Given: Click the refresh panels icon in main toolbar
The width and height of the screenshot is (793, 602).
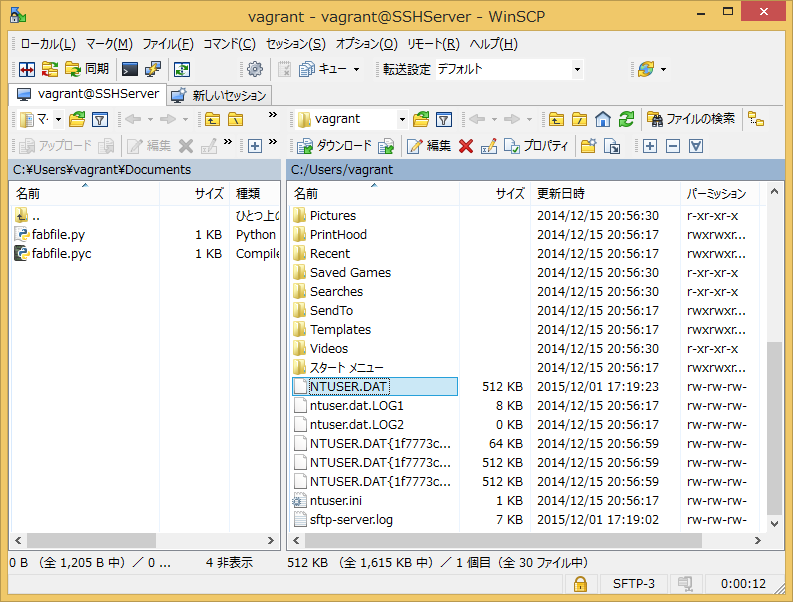Looking at the screenshot, I should (182, 69).
